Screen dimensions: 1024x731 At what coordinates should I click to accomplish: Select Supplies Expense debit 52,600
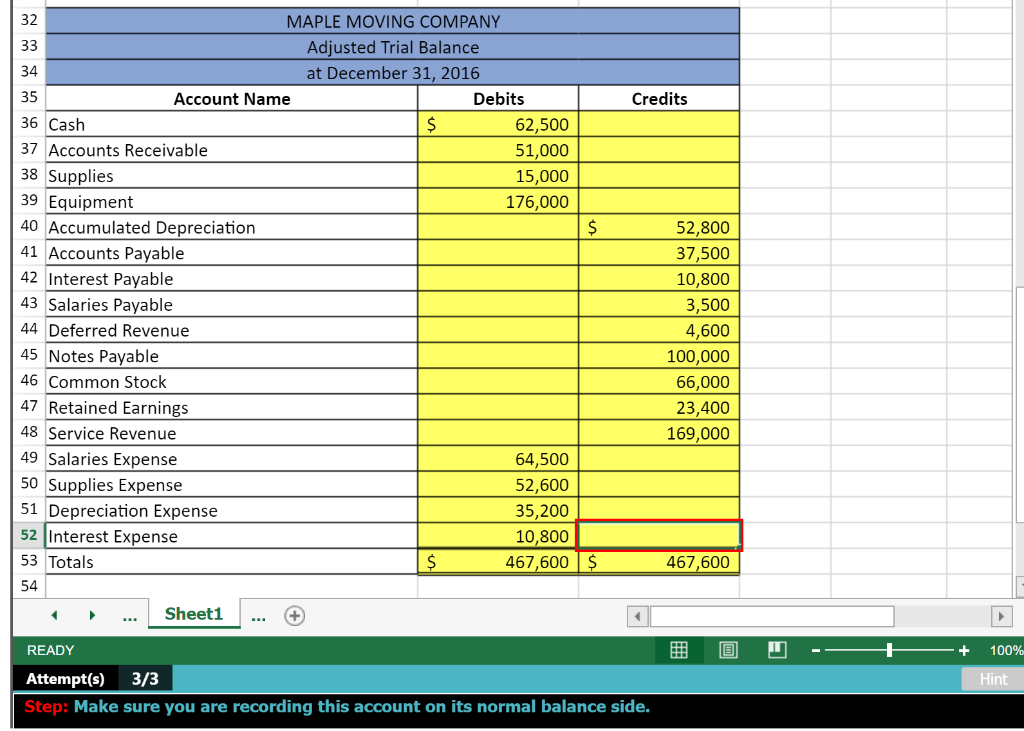point(498,485)
